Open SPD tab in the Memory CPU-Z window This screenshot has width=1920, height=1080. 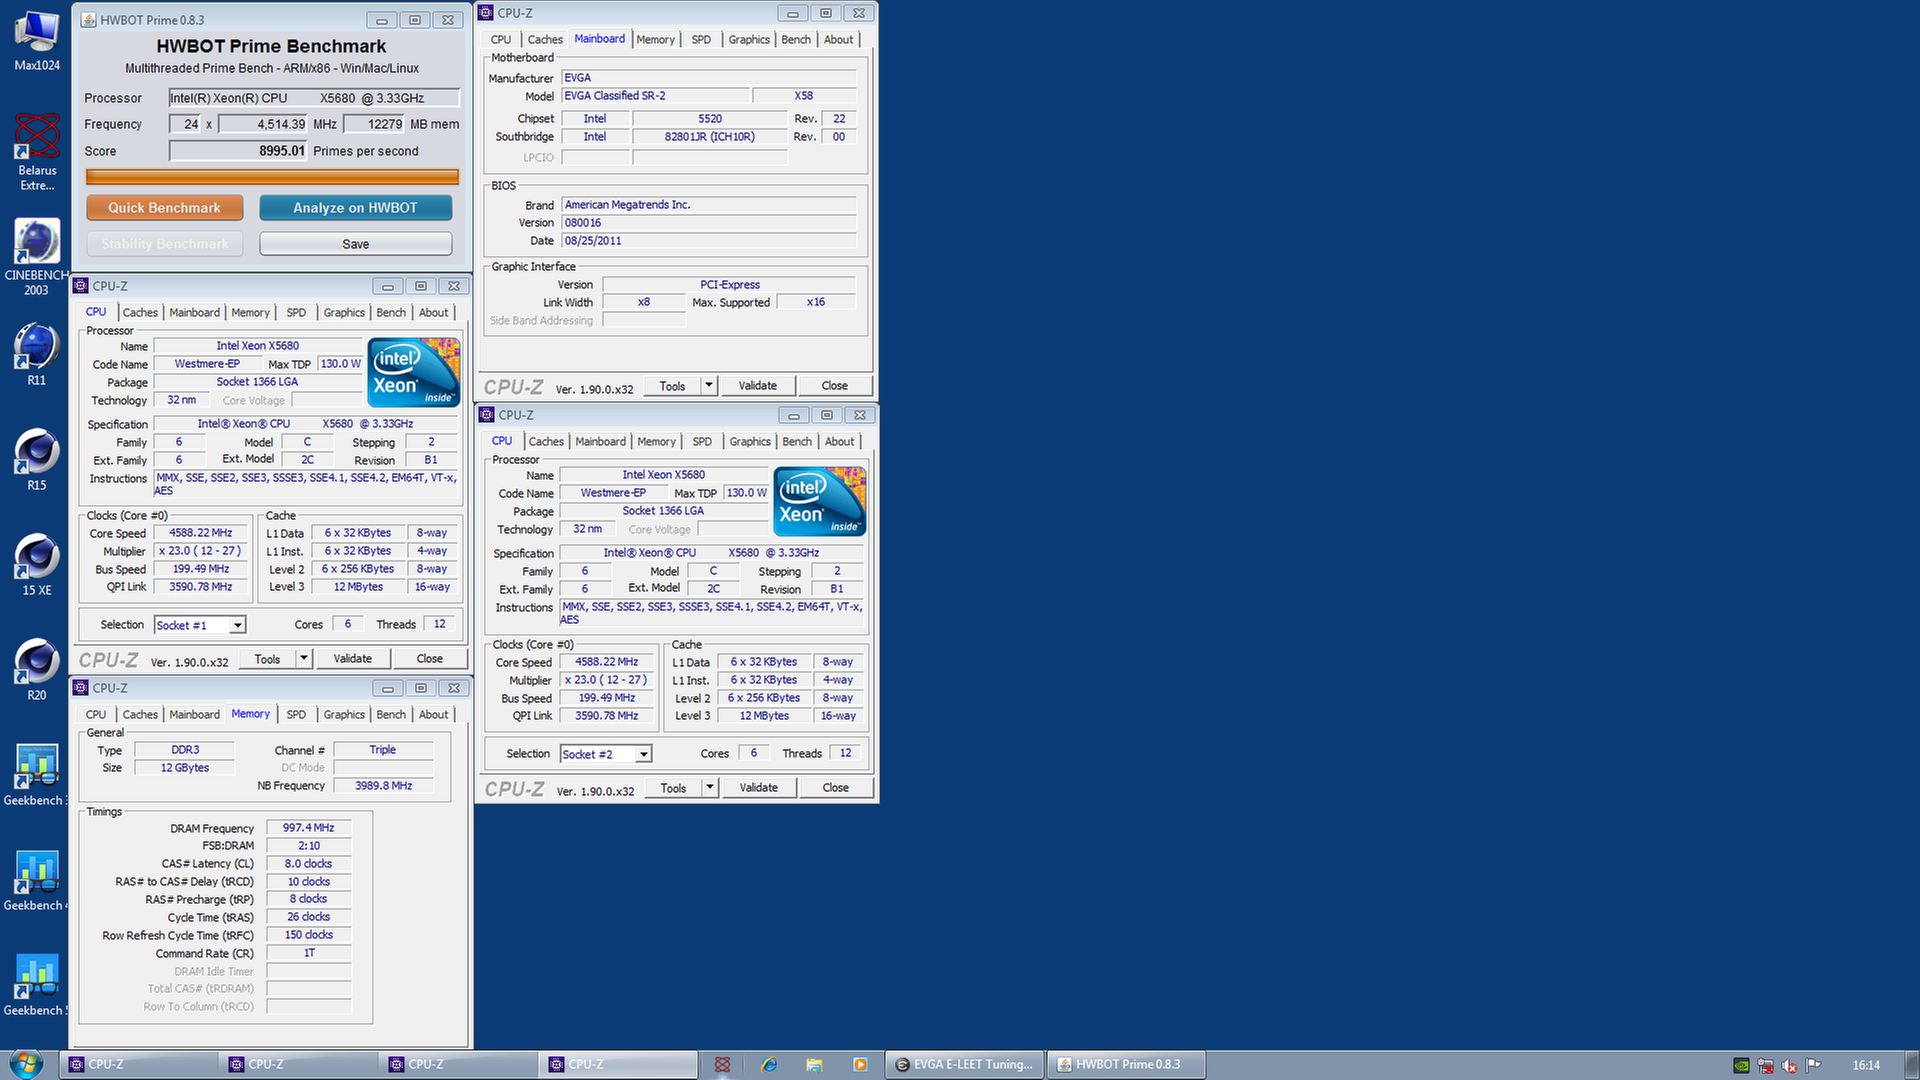296,715
